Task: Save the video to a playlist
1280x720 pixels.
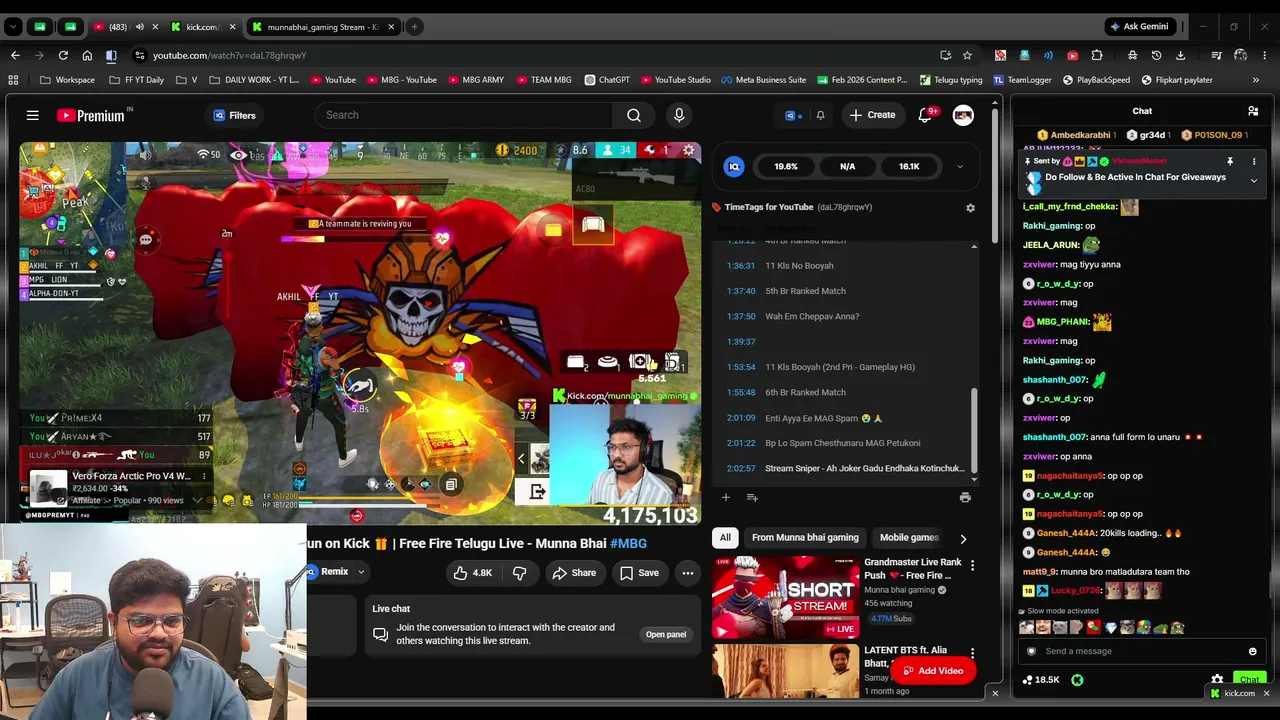Action: (638, 573)
